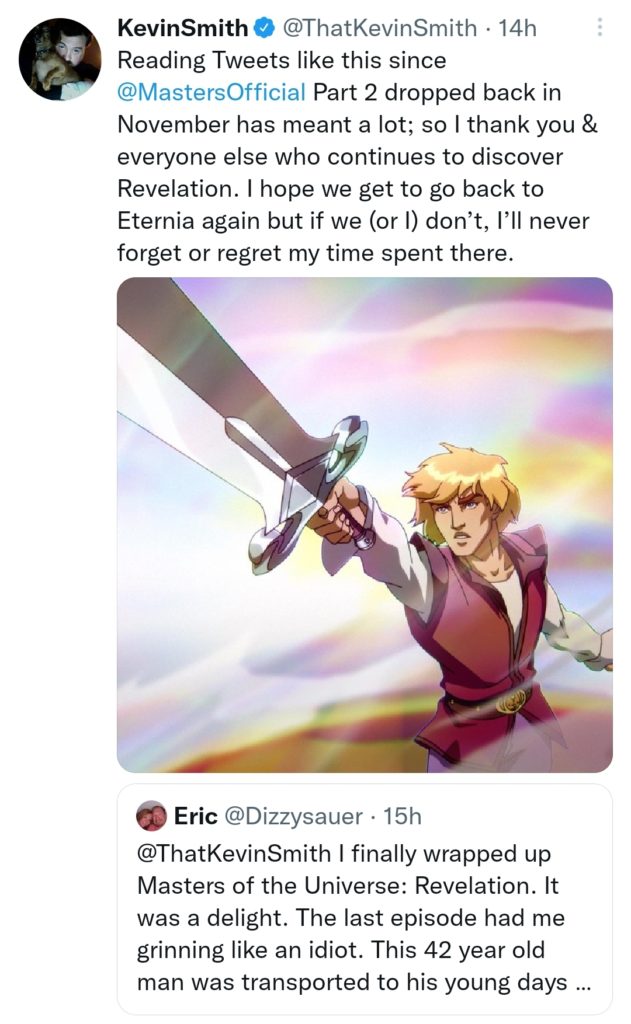Open the @MastersOfficial mention link

tap(212, 93)
